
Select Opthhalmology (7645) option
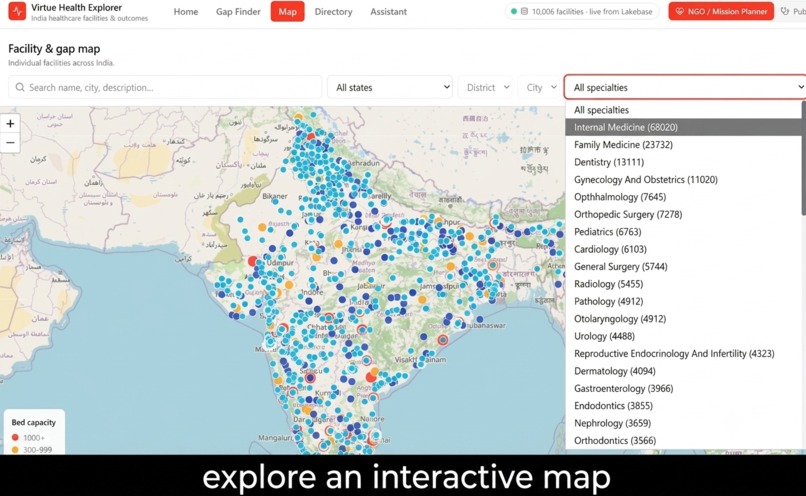[x=683, y=197]
